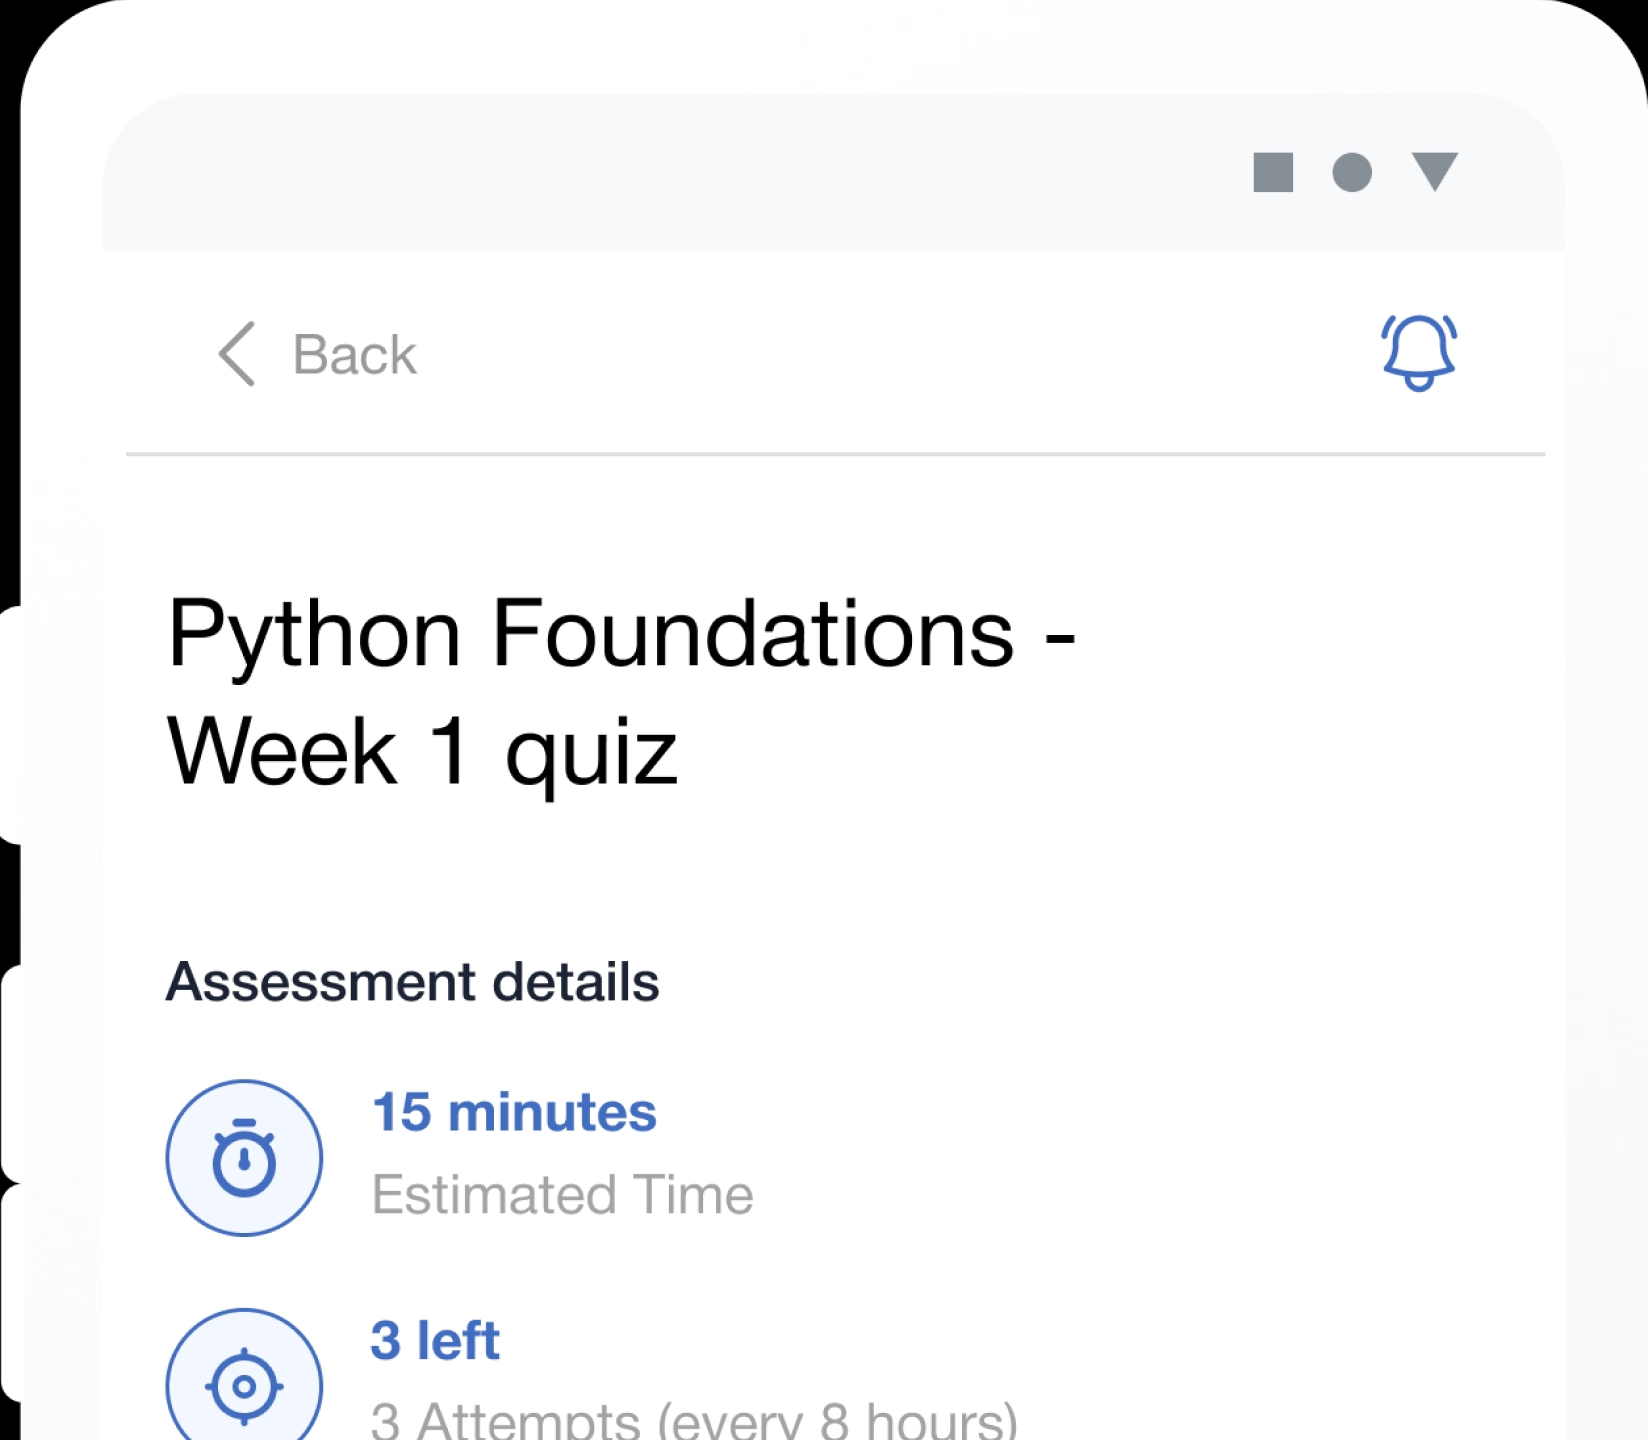The height and width of the screenshot is (1440, 1648).
Task: Tap the stopwatch estimated time icon
Action: click(x=244, y=1158)
